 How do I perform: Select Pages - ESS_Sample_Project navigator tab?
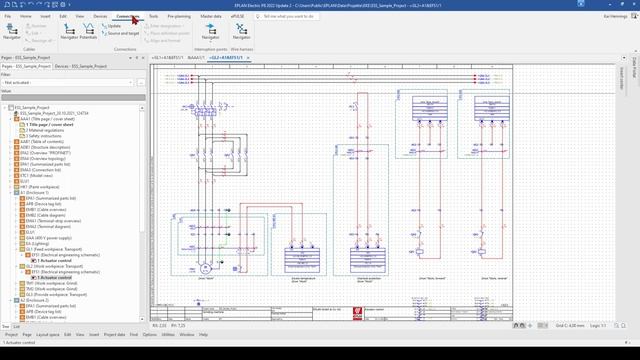point(26,66)
